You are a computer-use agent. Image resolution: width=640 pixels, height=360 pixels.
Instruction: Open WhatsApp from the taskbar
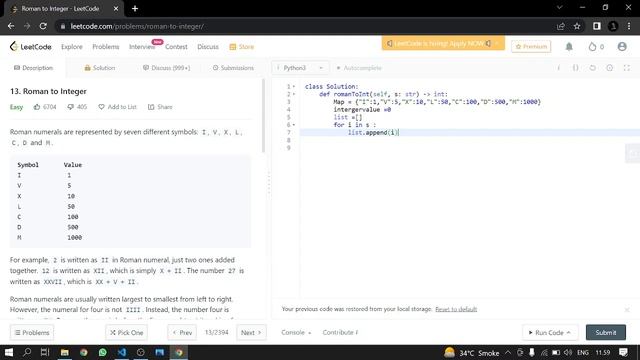click(x=102, y=352)
